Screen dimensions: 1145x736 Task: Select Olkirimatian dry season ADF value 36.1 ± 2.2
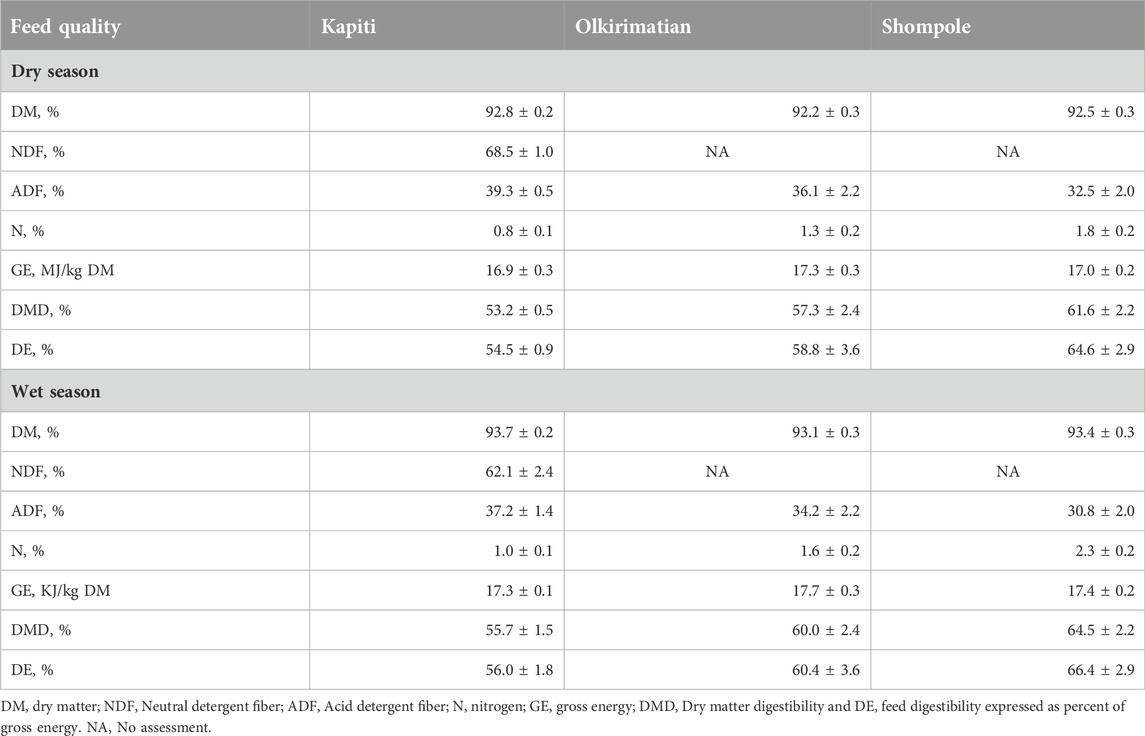pyautogui.click(x=826, y=191)
